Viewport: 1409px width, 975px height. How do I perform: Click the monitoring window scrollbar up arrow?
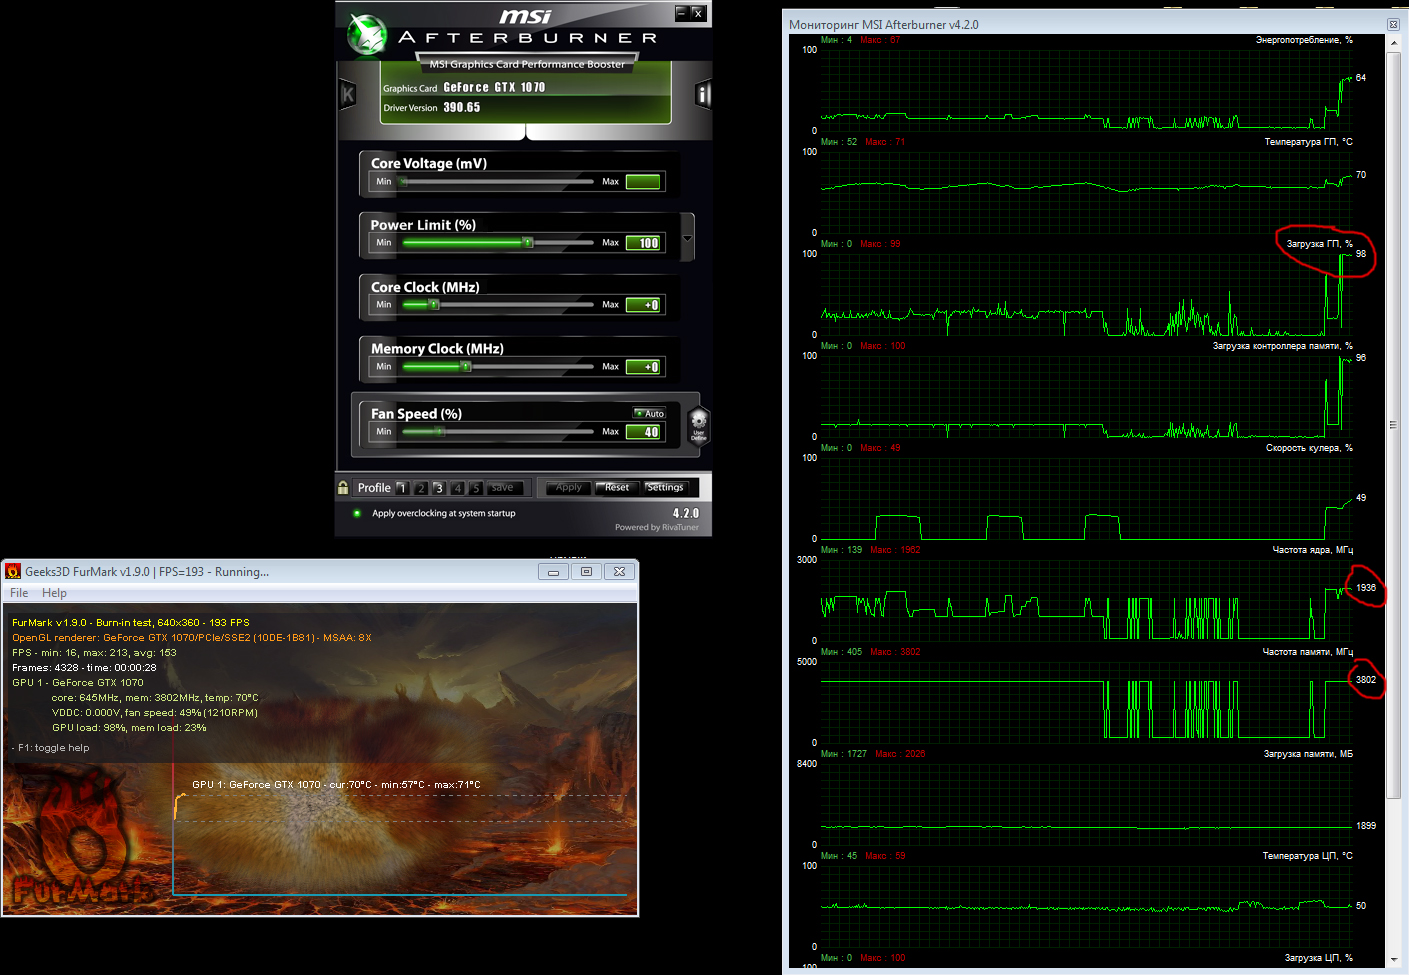coord(1394,43)
